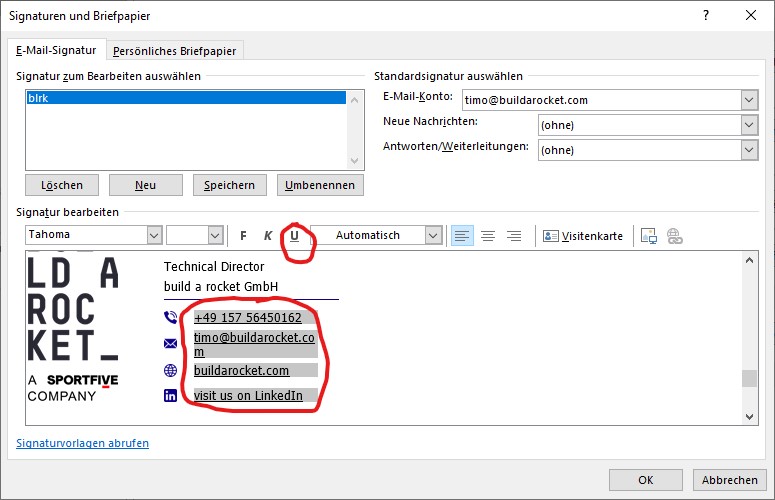
Task: Insert a Visitenkarte business card
Action: click(583, 236)
